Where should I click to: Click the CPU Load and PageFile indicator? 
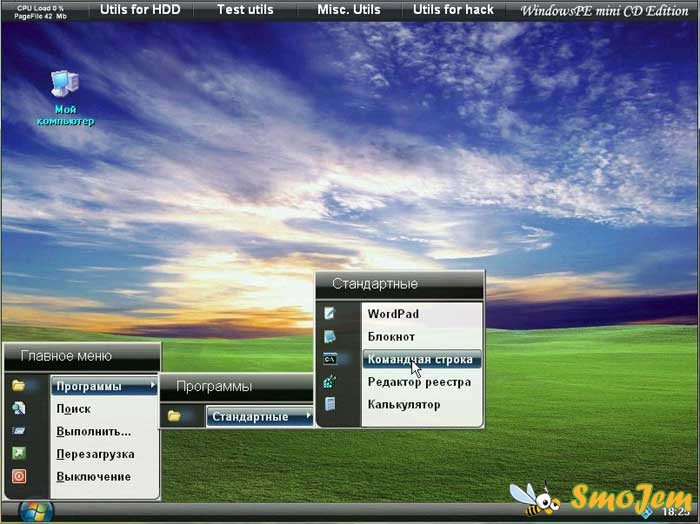click(x=40, y=12)
